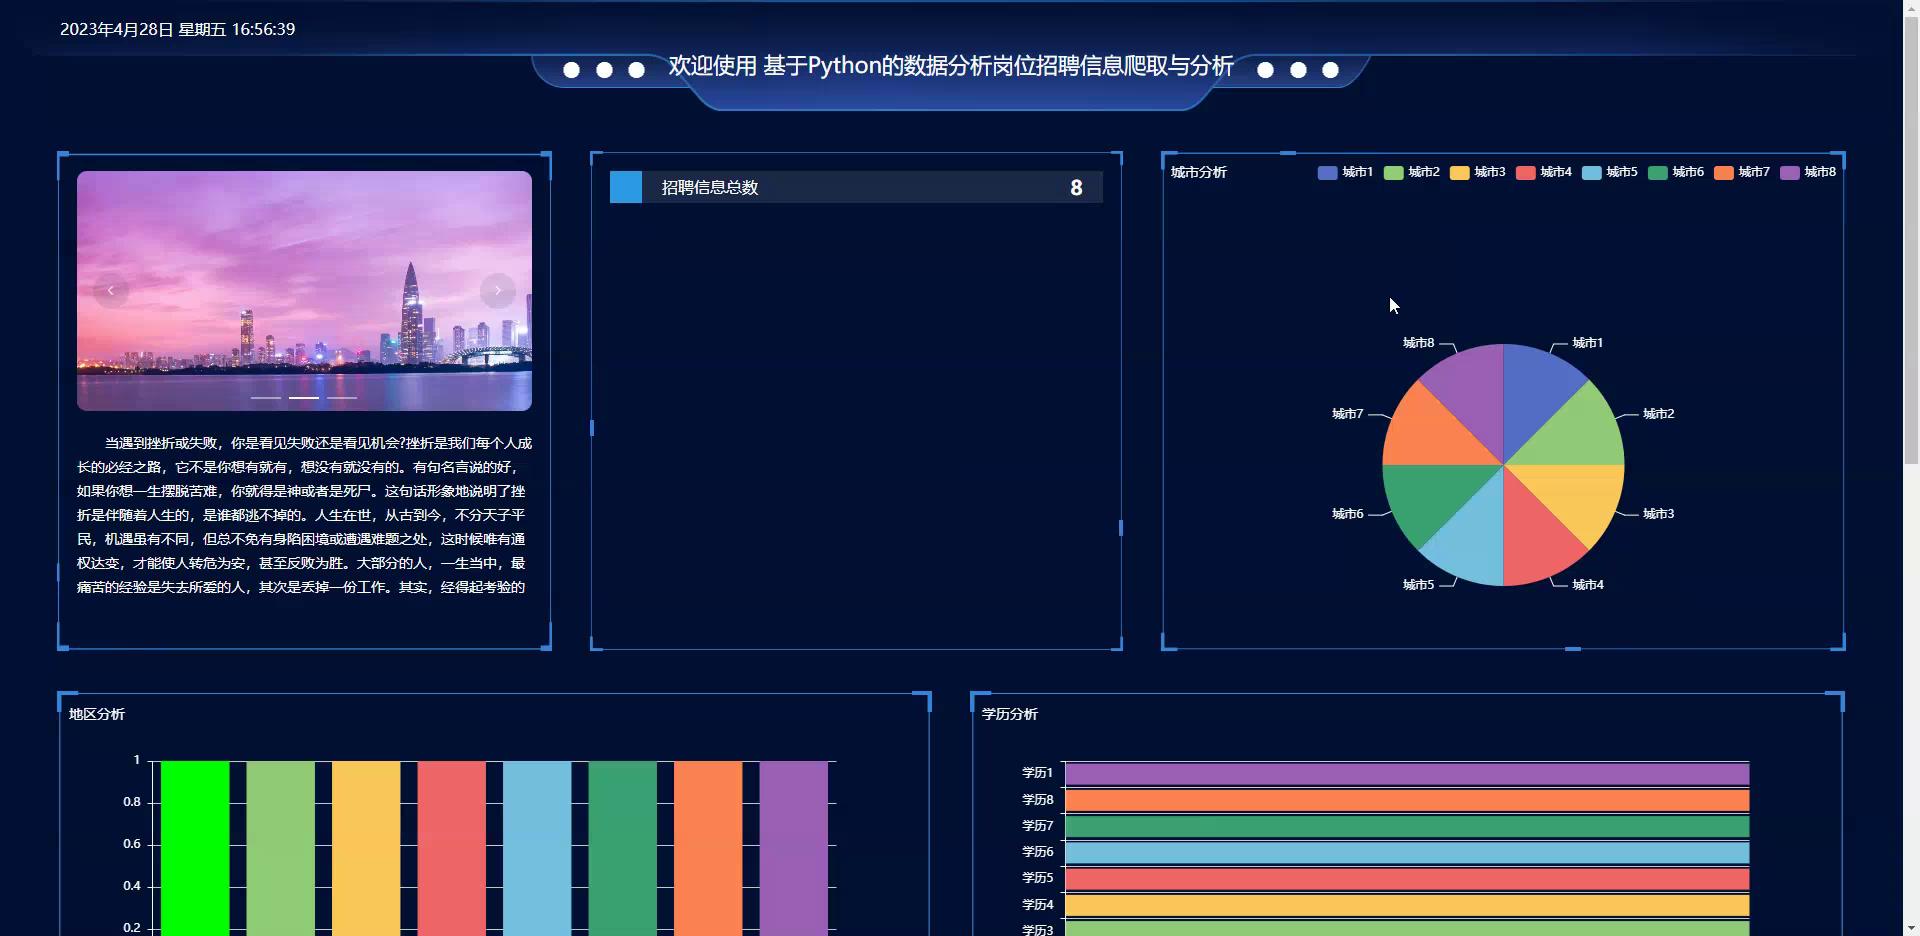The image size is (1920, 936).
Task: Click the 地区分析 chart title
Action: pyautogui.click(x=97, y=714)
